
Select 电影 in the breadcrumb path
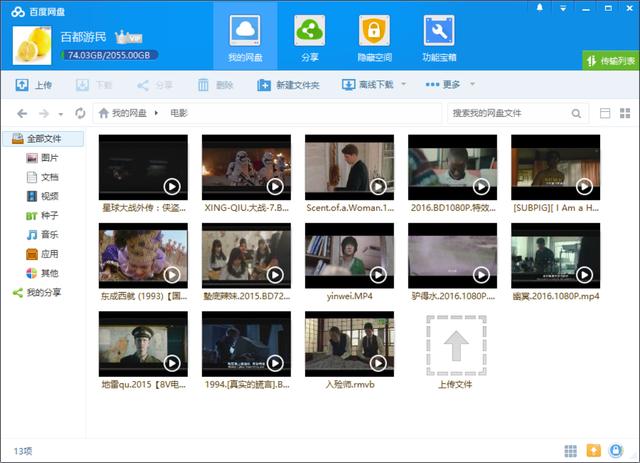pos(179,113)
